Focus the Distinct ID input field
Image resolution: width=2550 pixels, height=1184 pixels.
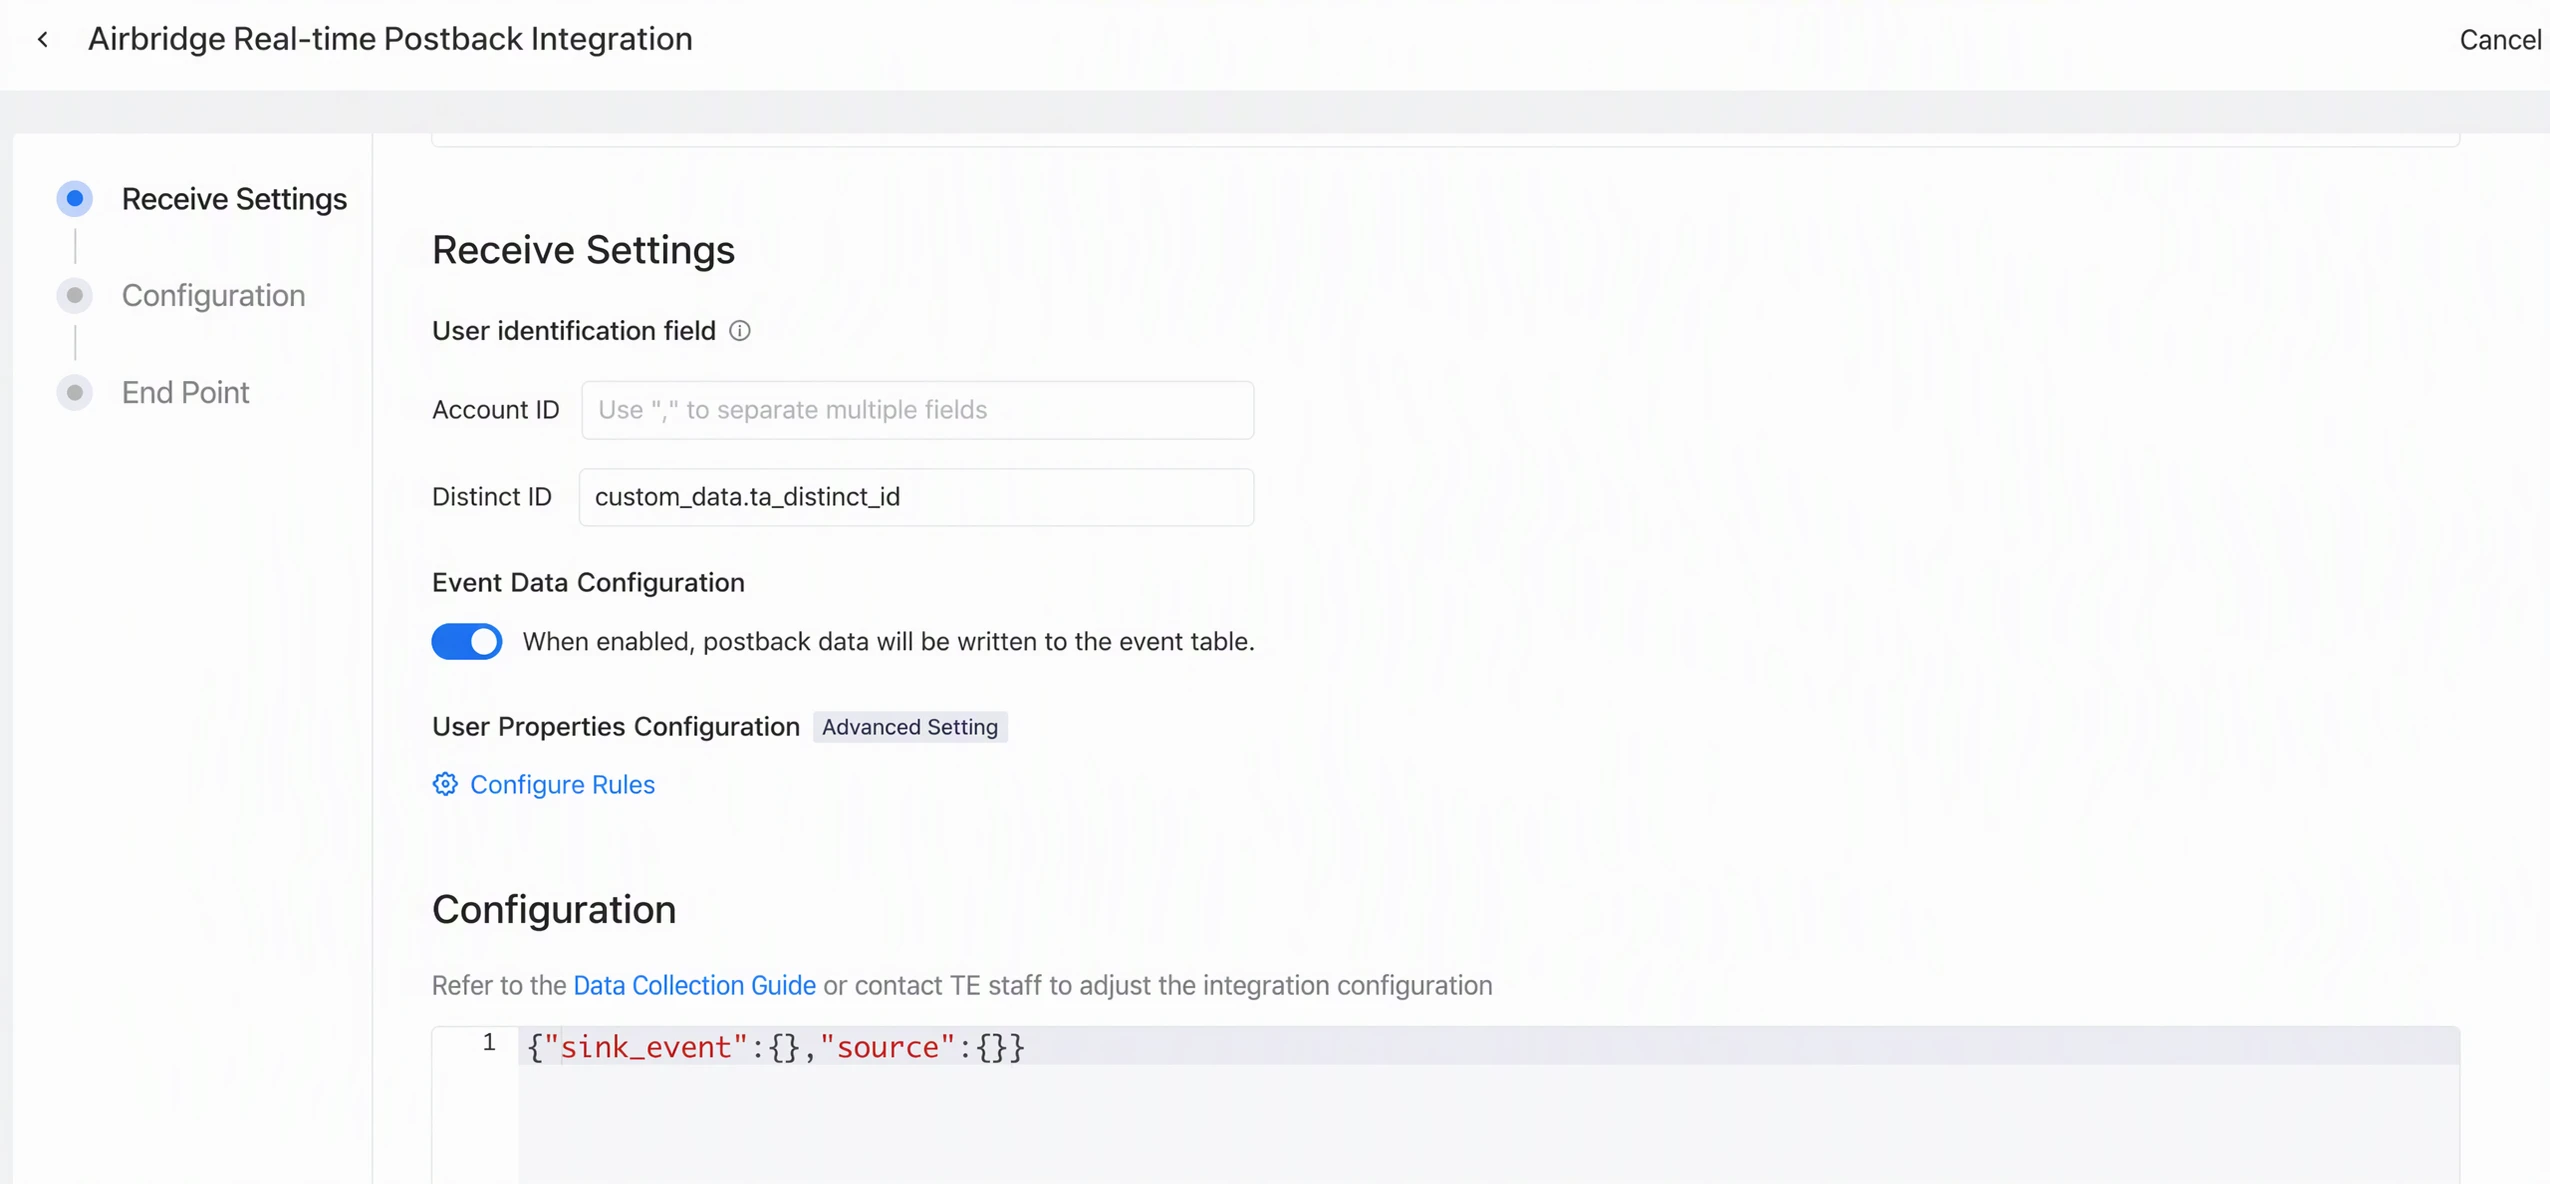click(x=916, y=497)
